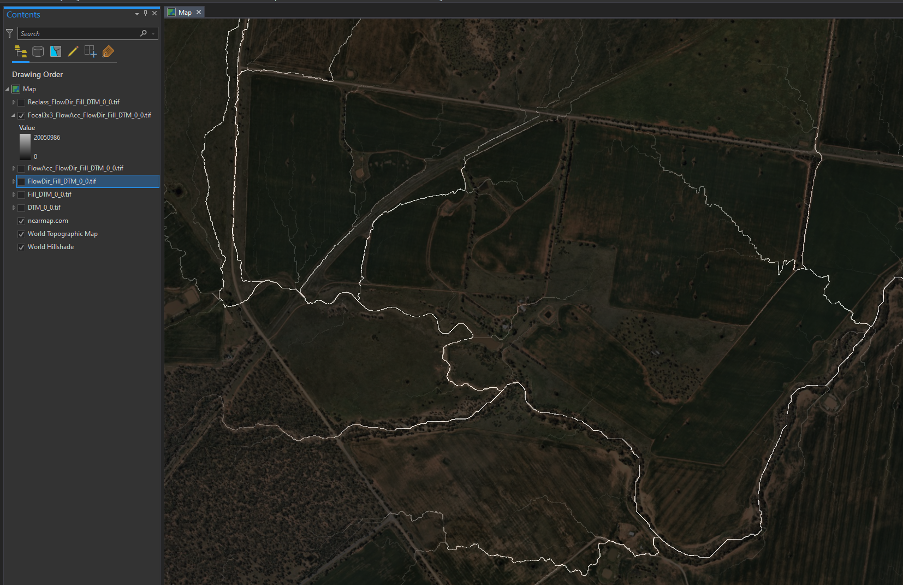Click the search magnifier in Contents pane
The width and height of the screenshot is (904, 586).
tap(143, 32)
